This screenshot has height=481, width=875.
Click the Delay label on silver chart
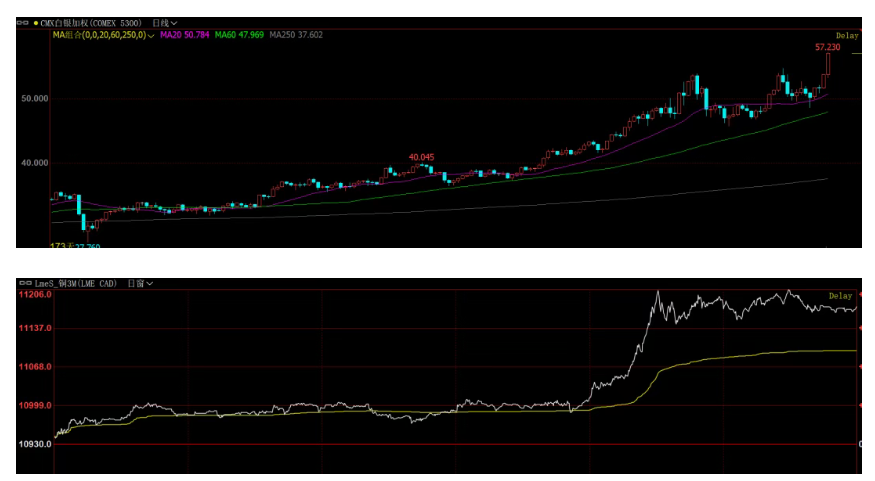point(847,36)
